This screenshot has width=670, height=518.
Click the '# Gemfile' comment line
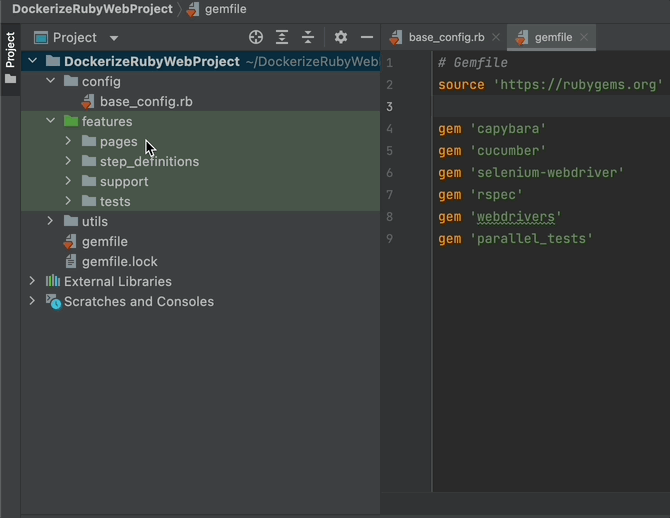click(x=473, y=63)
